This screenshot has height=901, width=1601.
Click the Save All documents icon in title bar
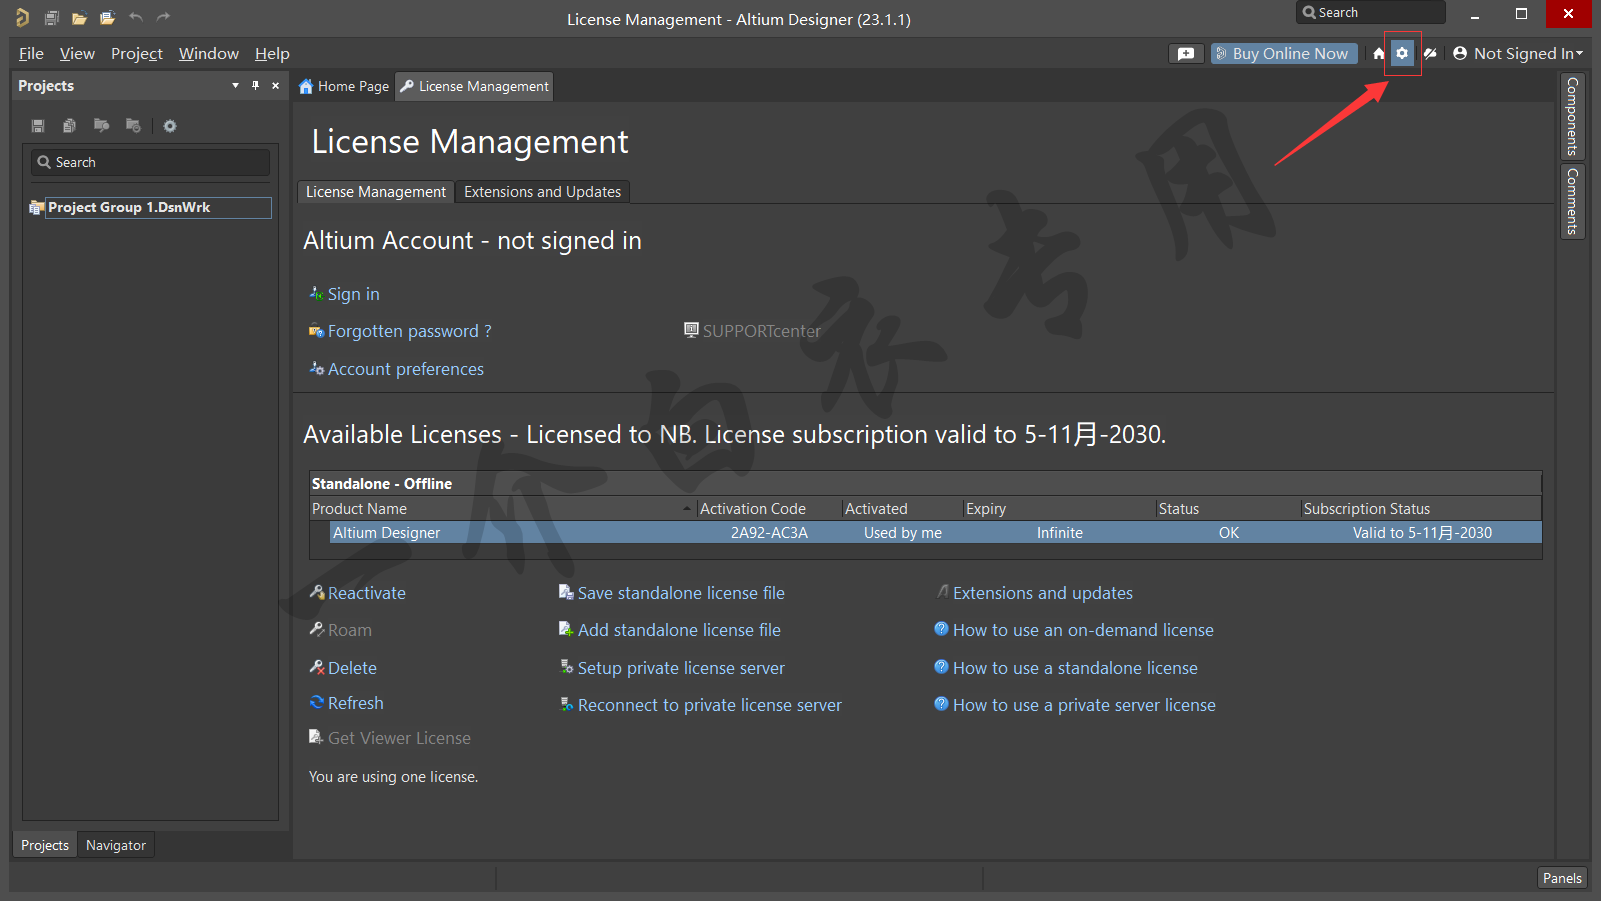pyautogui.click(x=52, y=17)
